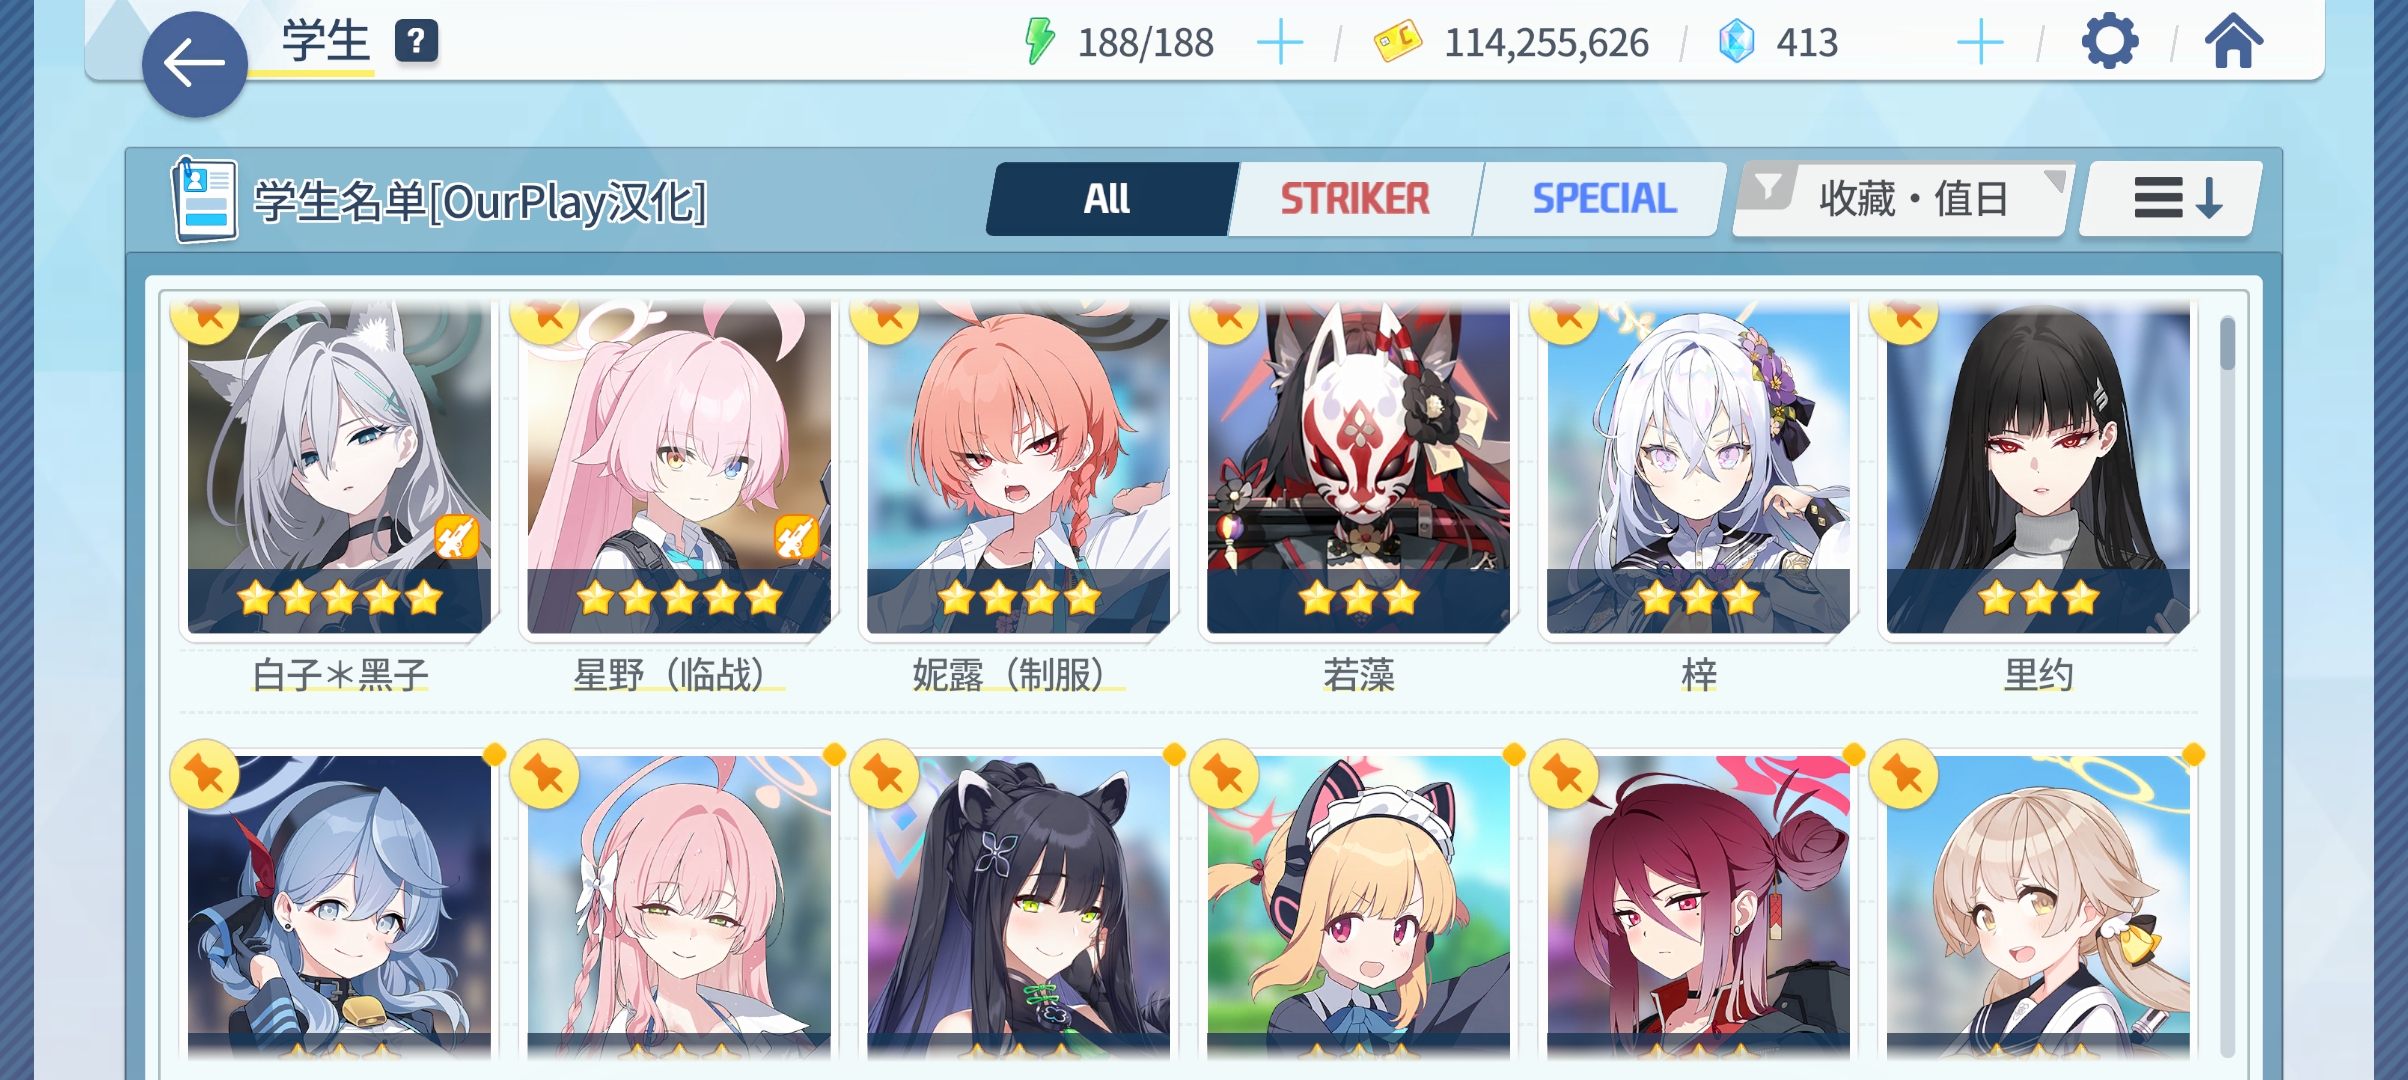Add gems with plus beside 413
This screenshot has height=1080, width=2408.
1979,43
